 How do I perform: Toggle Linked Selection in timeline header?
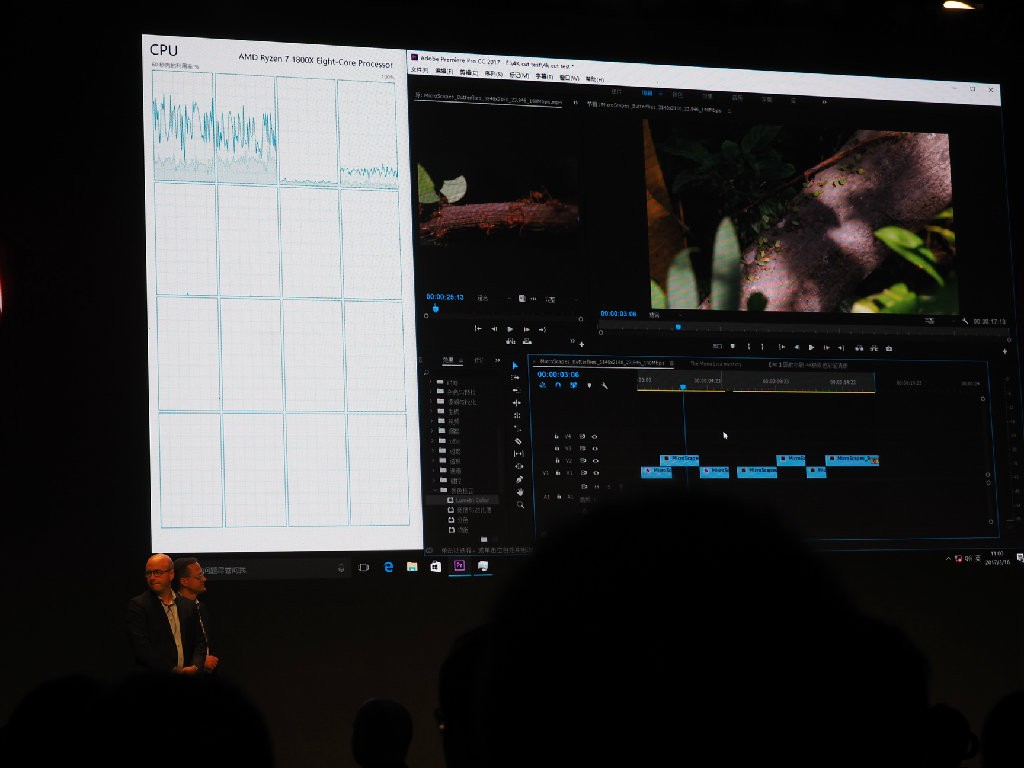(573, 385)
